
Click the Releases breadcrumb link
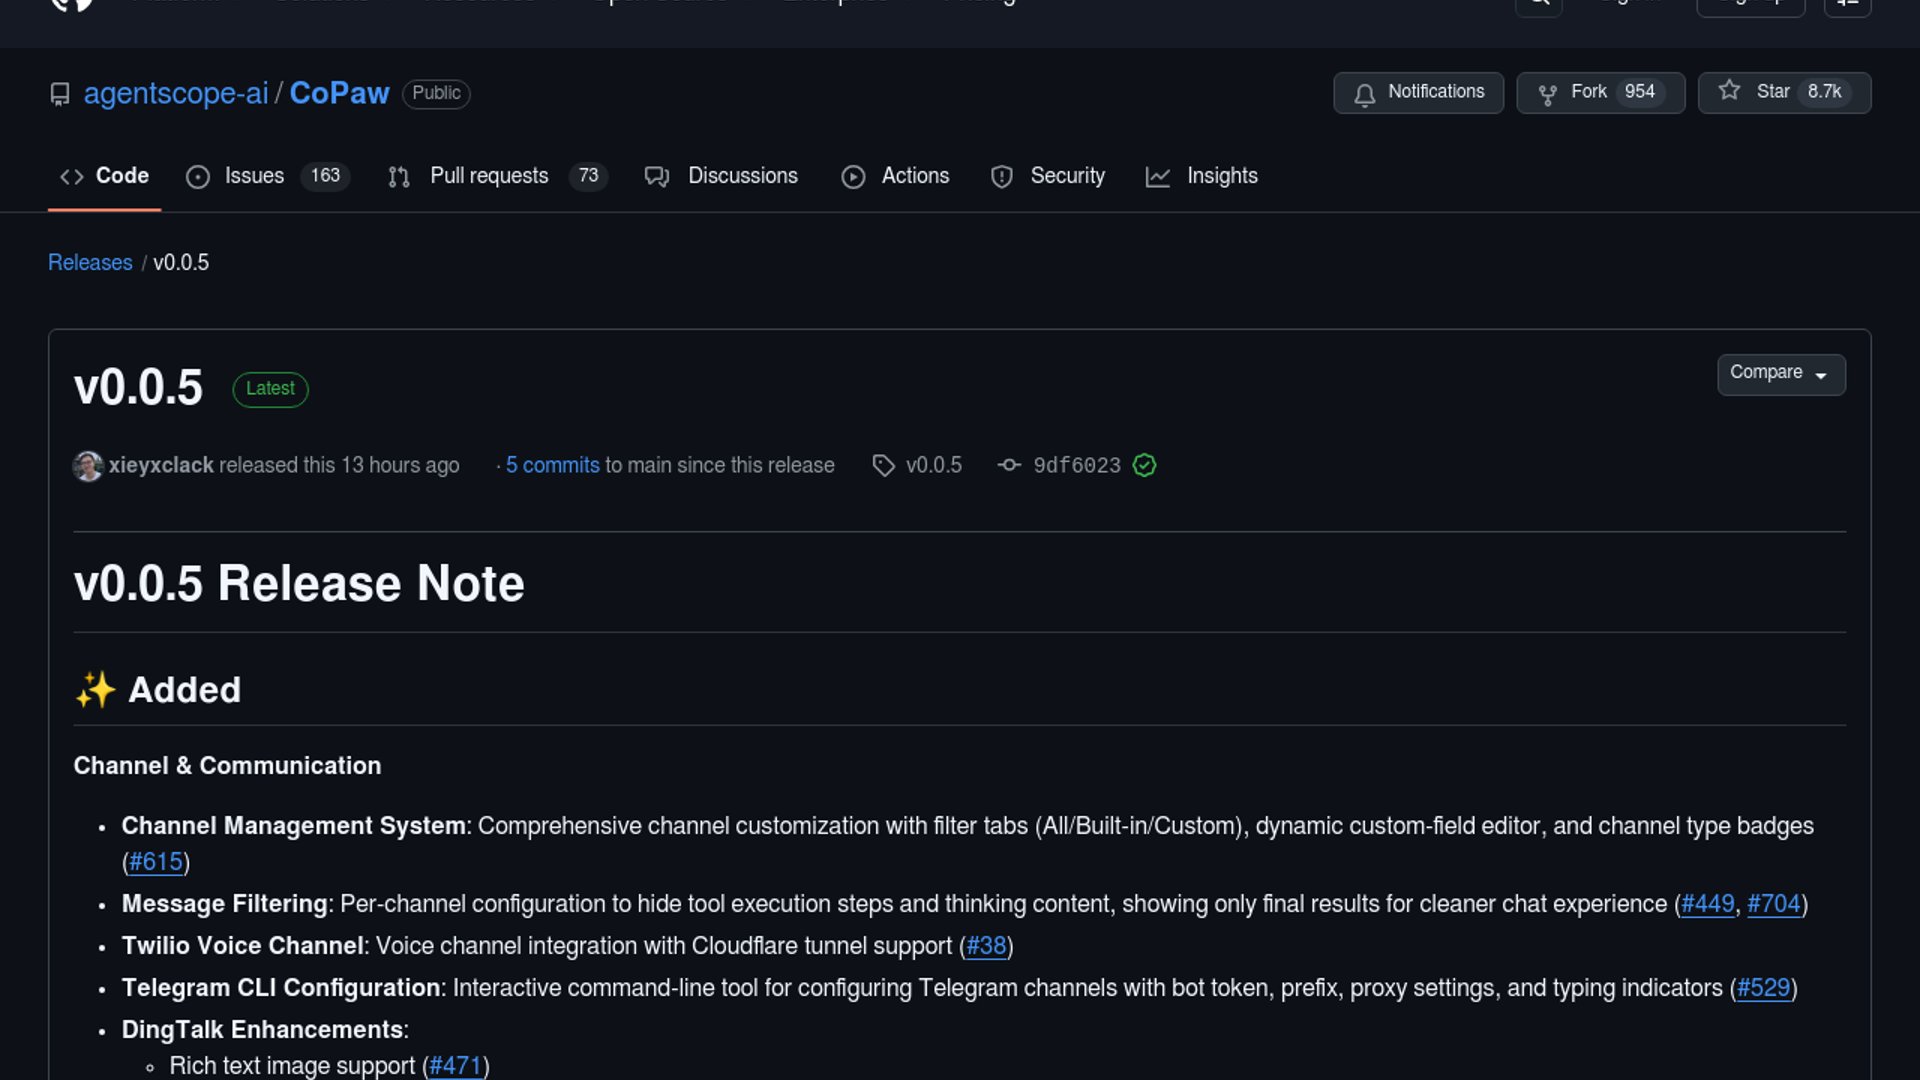click(x=90, y=262)
